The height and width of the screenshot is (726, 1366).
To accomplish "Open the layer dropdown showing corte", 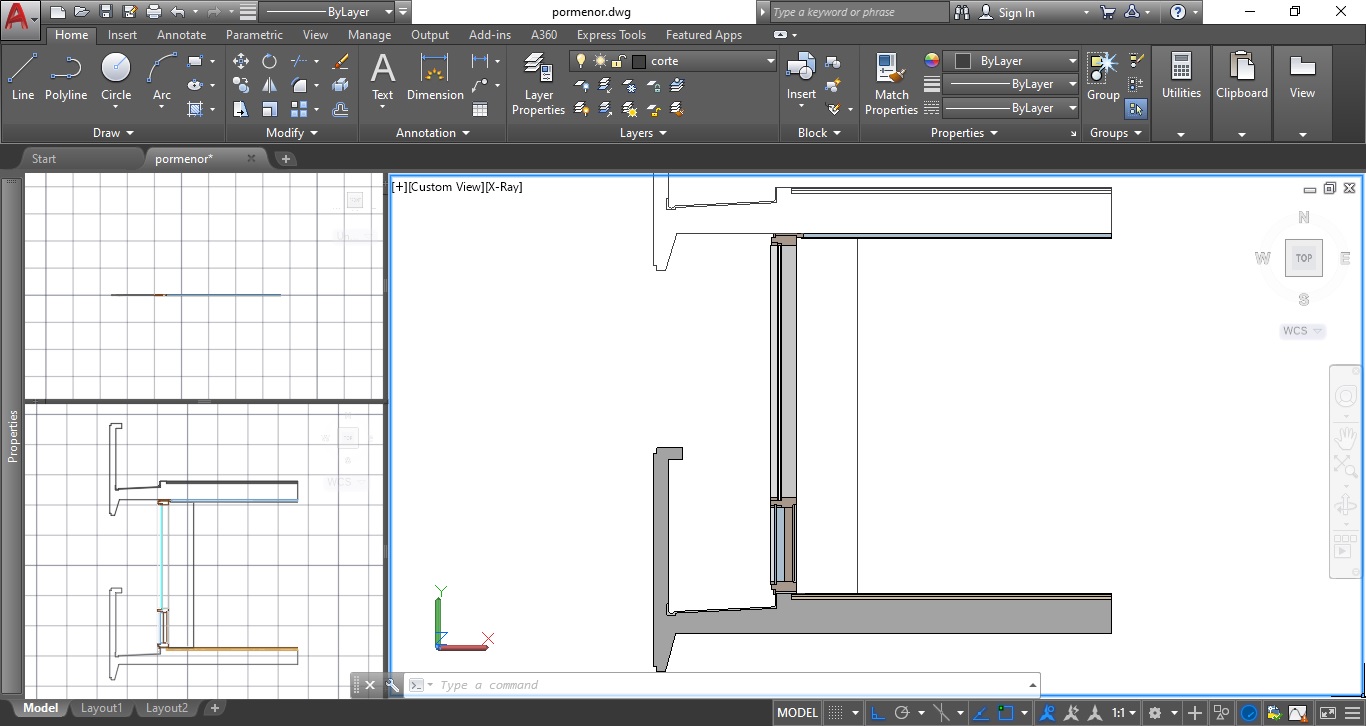I will [x=674, y=61].
